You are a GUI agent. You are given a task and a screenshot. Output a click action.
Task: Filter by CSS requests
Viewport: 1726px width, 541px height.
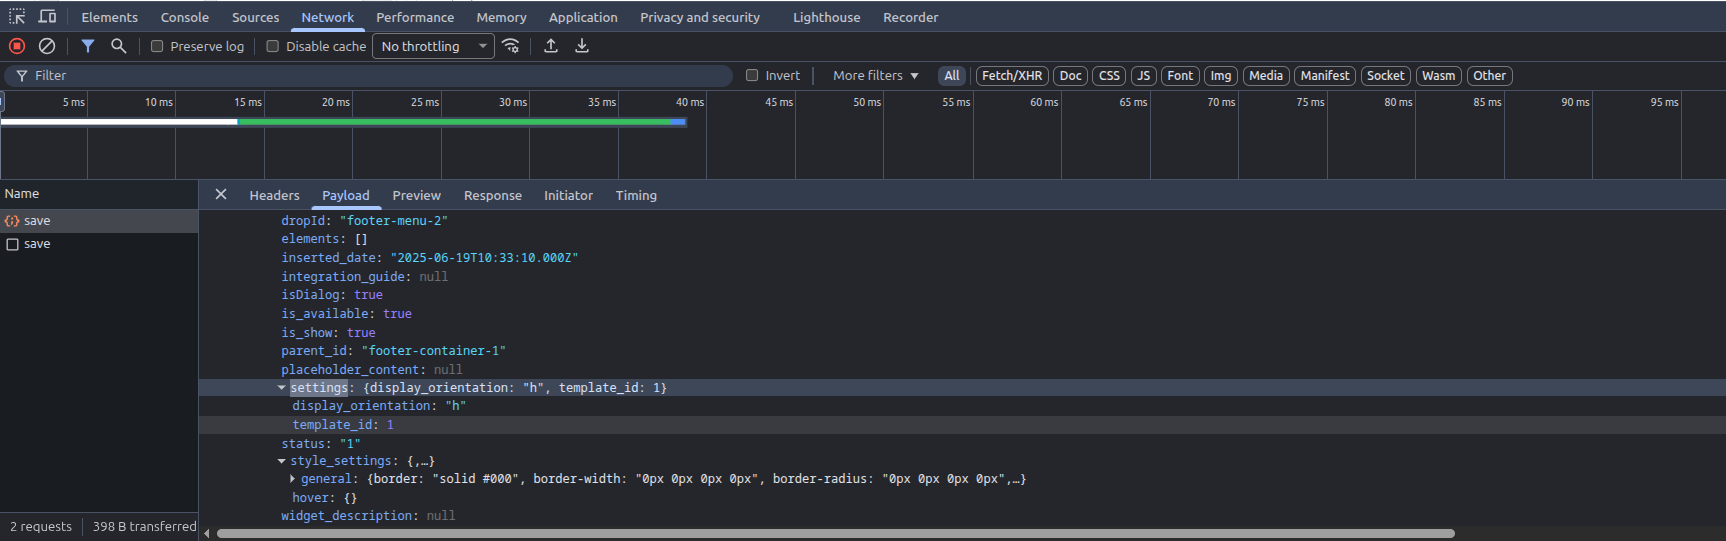tap(1110, 76)
